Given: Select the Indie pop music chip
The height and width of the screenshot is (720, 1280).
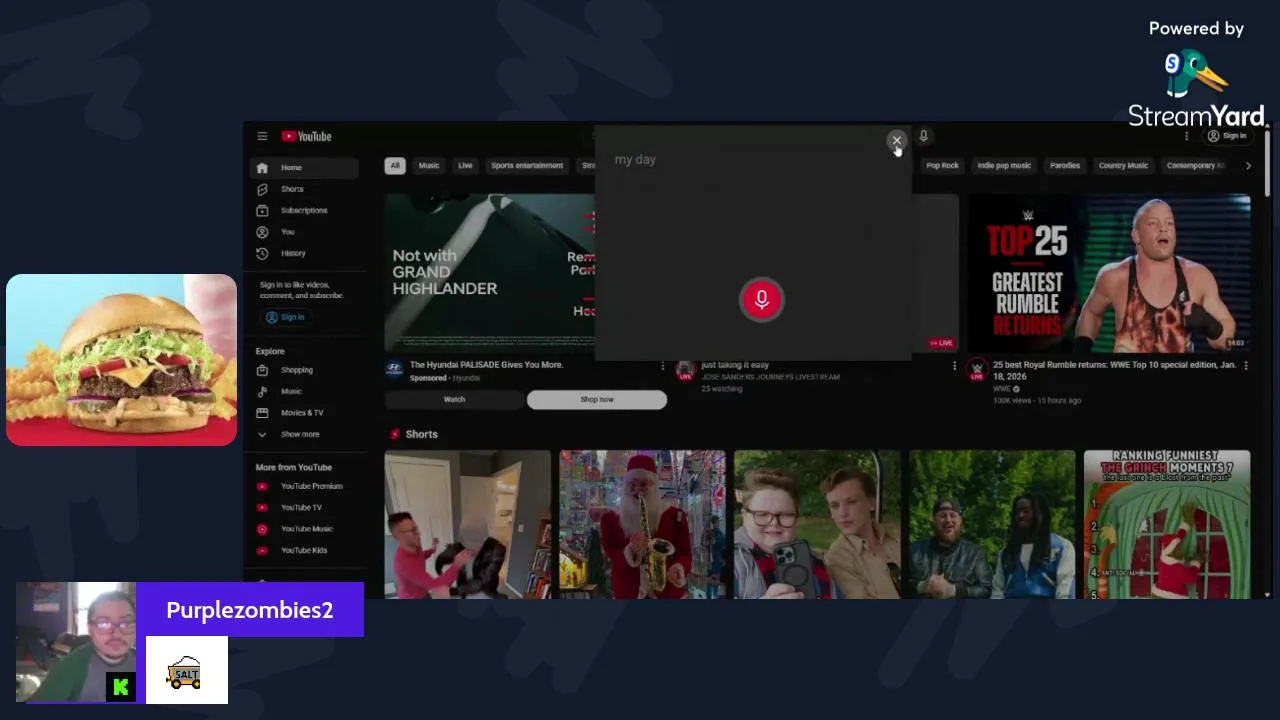Looking at the screenshot, I should click(x=1004, y=166).
